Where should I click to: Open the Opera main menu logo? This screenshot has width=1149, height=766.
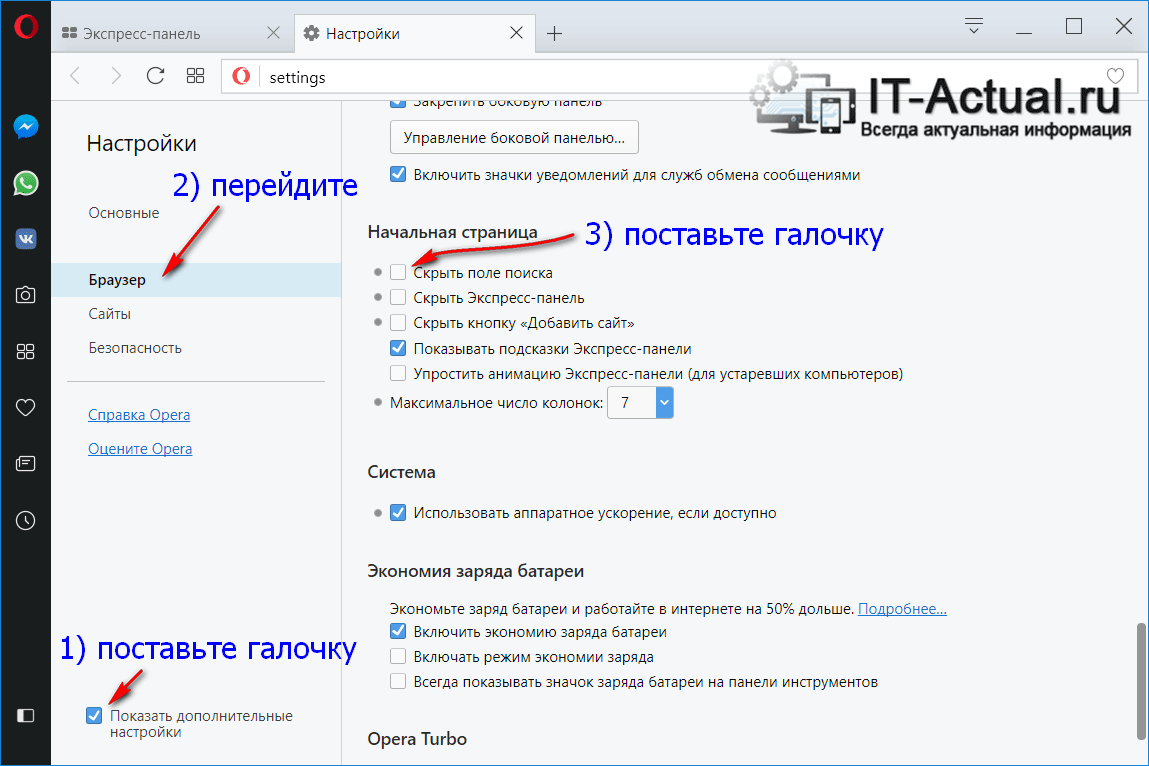[x=26, y=26]
